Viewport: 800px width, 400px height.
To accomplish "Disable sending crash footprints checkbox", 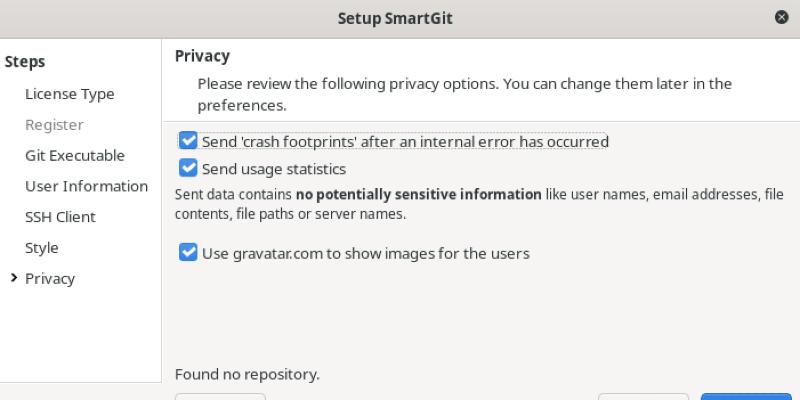I will click(x=188, y=141).
